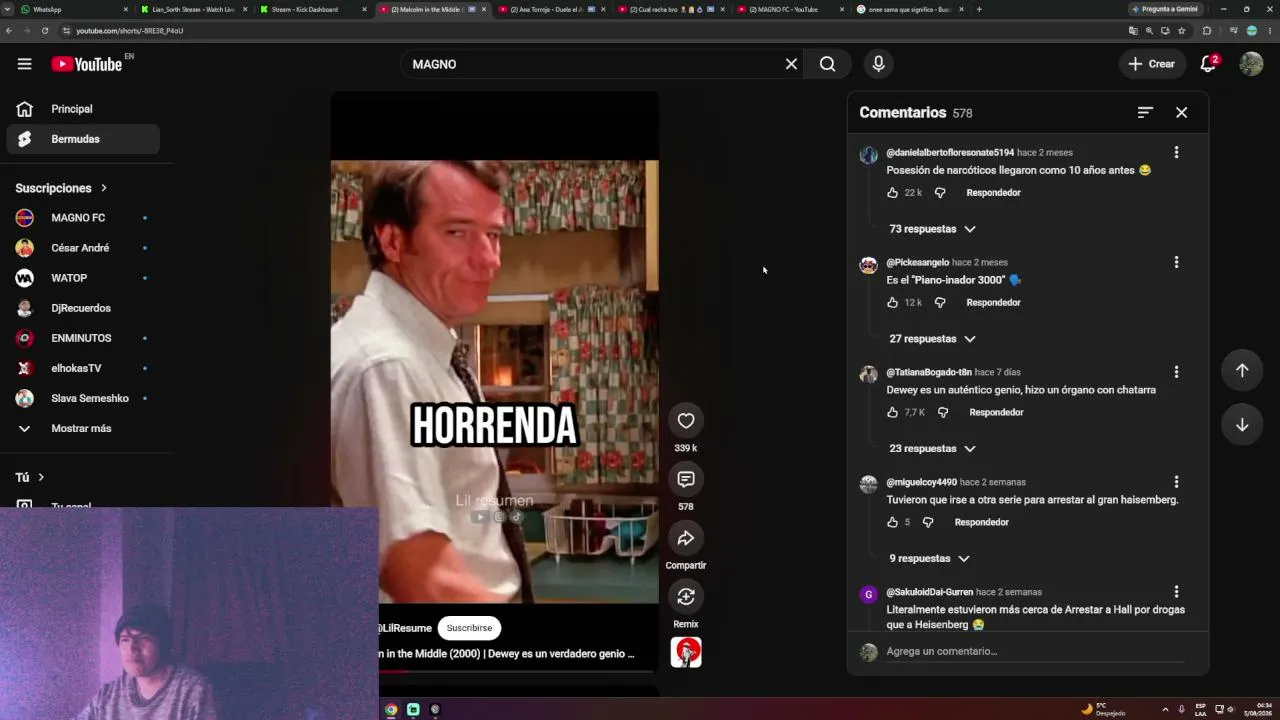Open the César André subscription channel
This screenshot has height=720, width=1280.
(83, 248)
